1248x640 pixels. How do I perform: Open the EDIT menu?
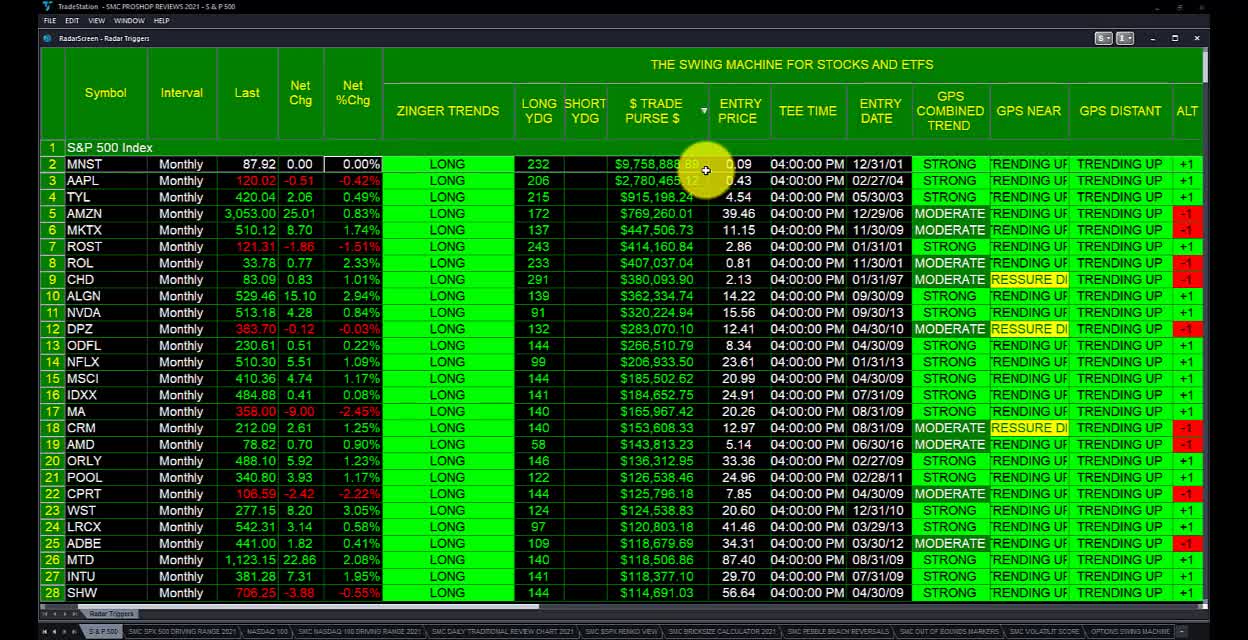pos(72,20)
